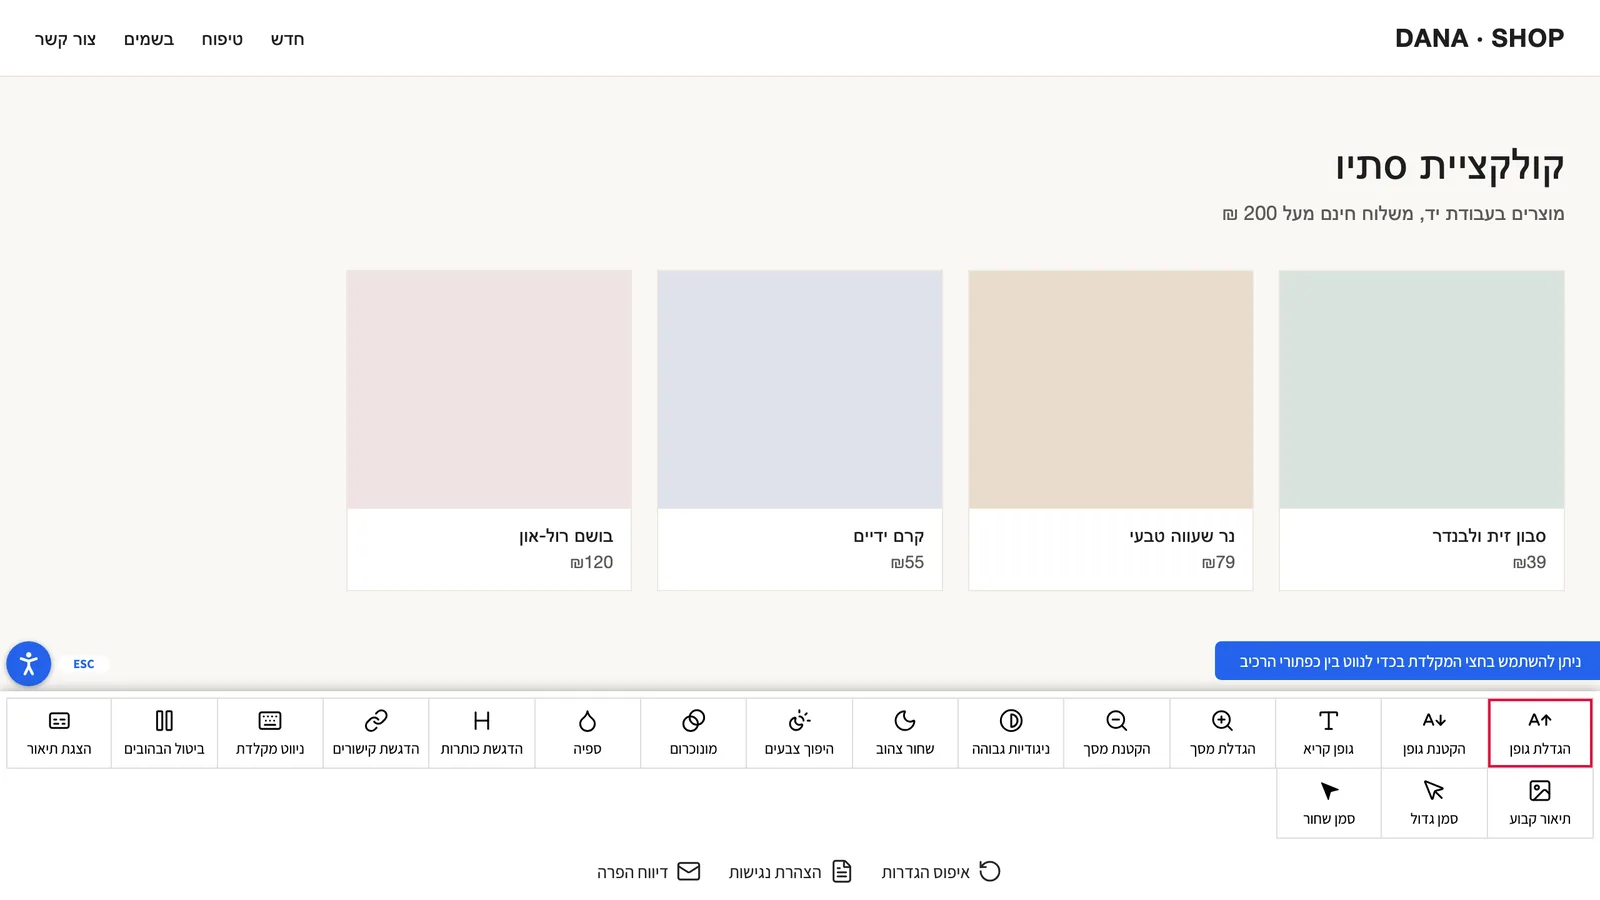This screenshot has height=900, width=1600.
Task: Click the ESC close label
Action: (x=84, y=664)
